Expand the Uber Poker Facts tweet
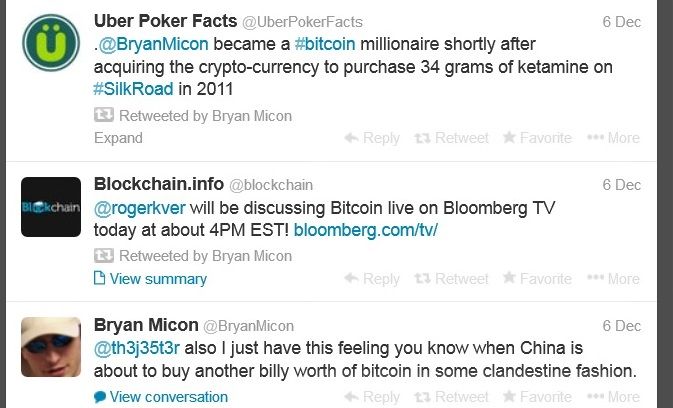 click(x=118, y=138)
